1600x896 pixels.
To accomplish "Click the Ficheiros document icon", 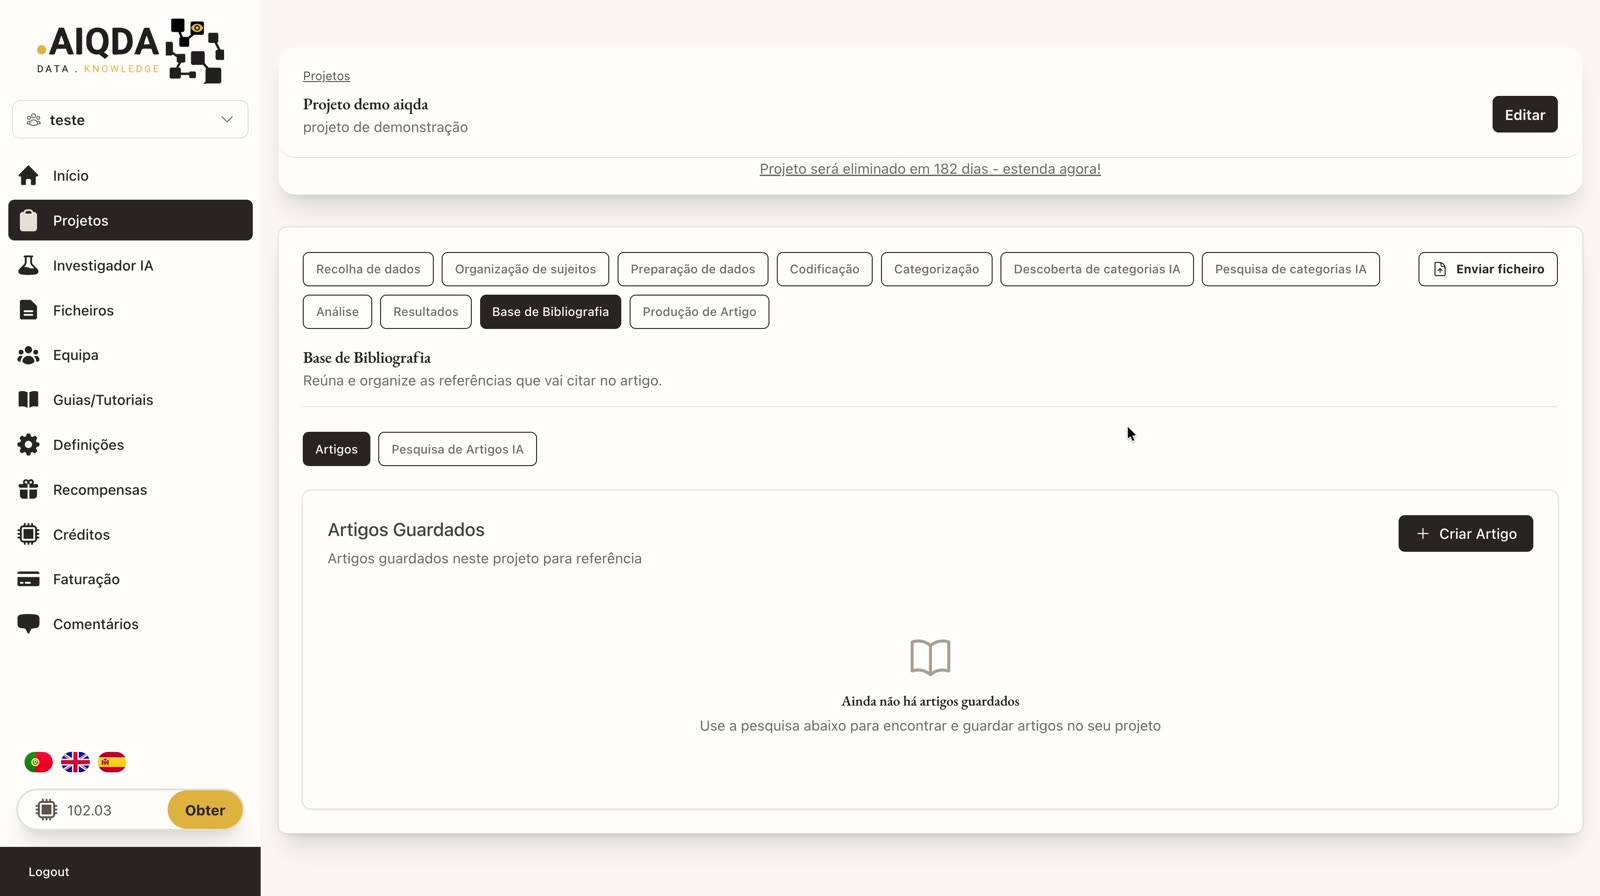I will tap(28, 310).
